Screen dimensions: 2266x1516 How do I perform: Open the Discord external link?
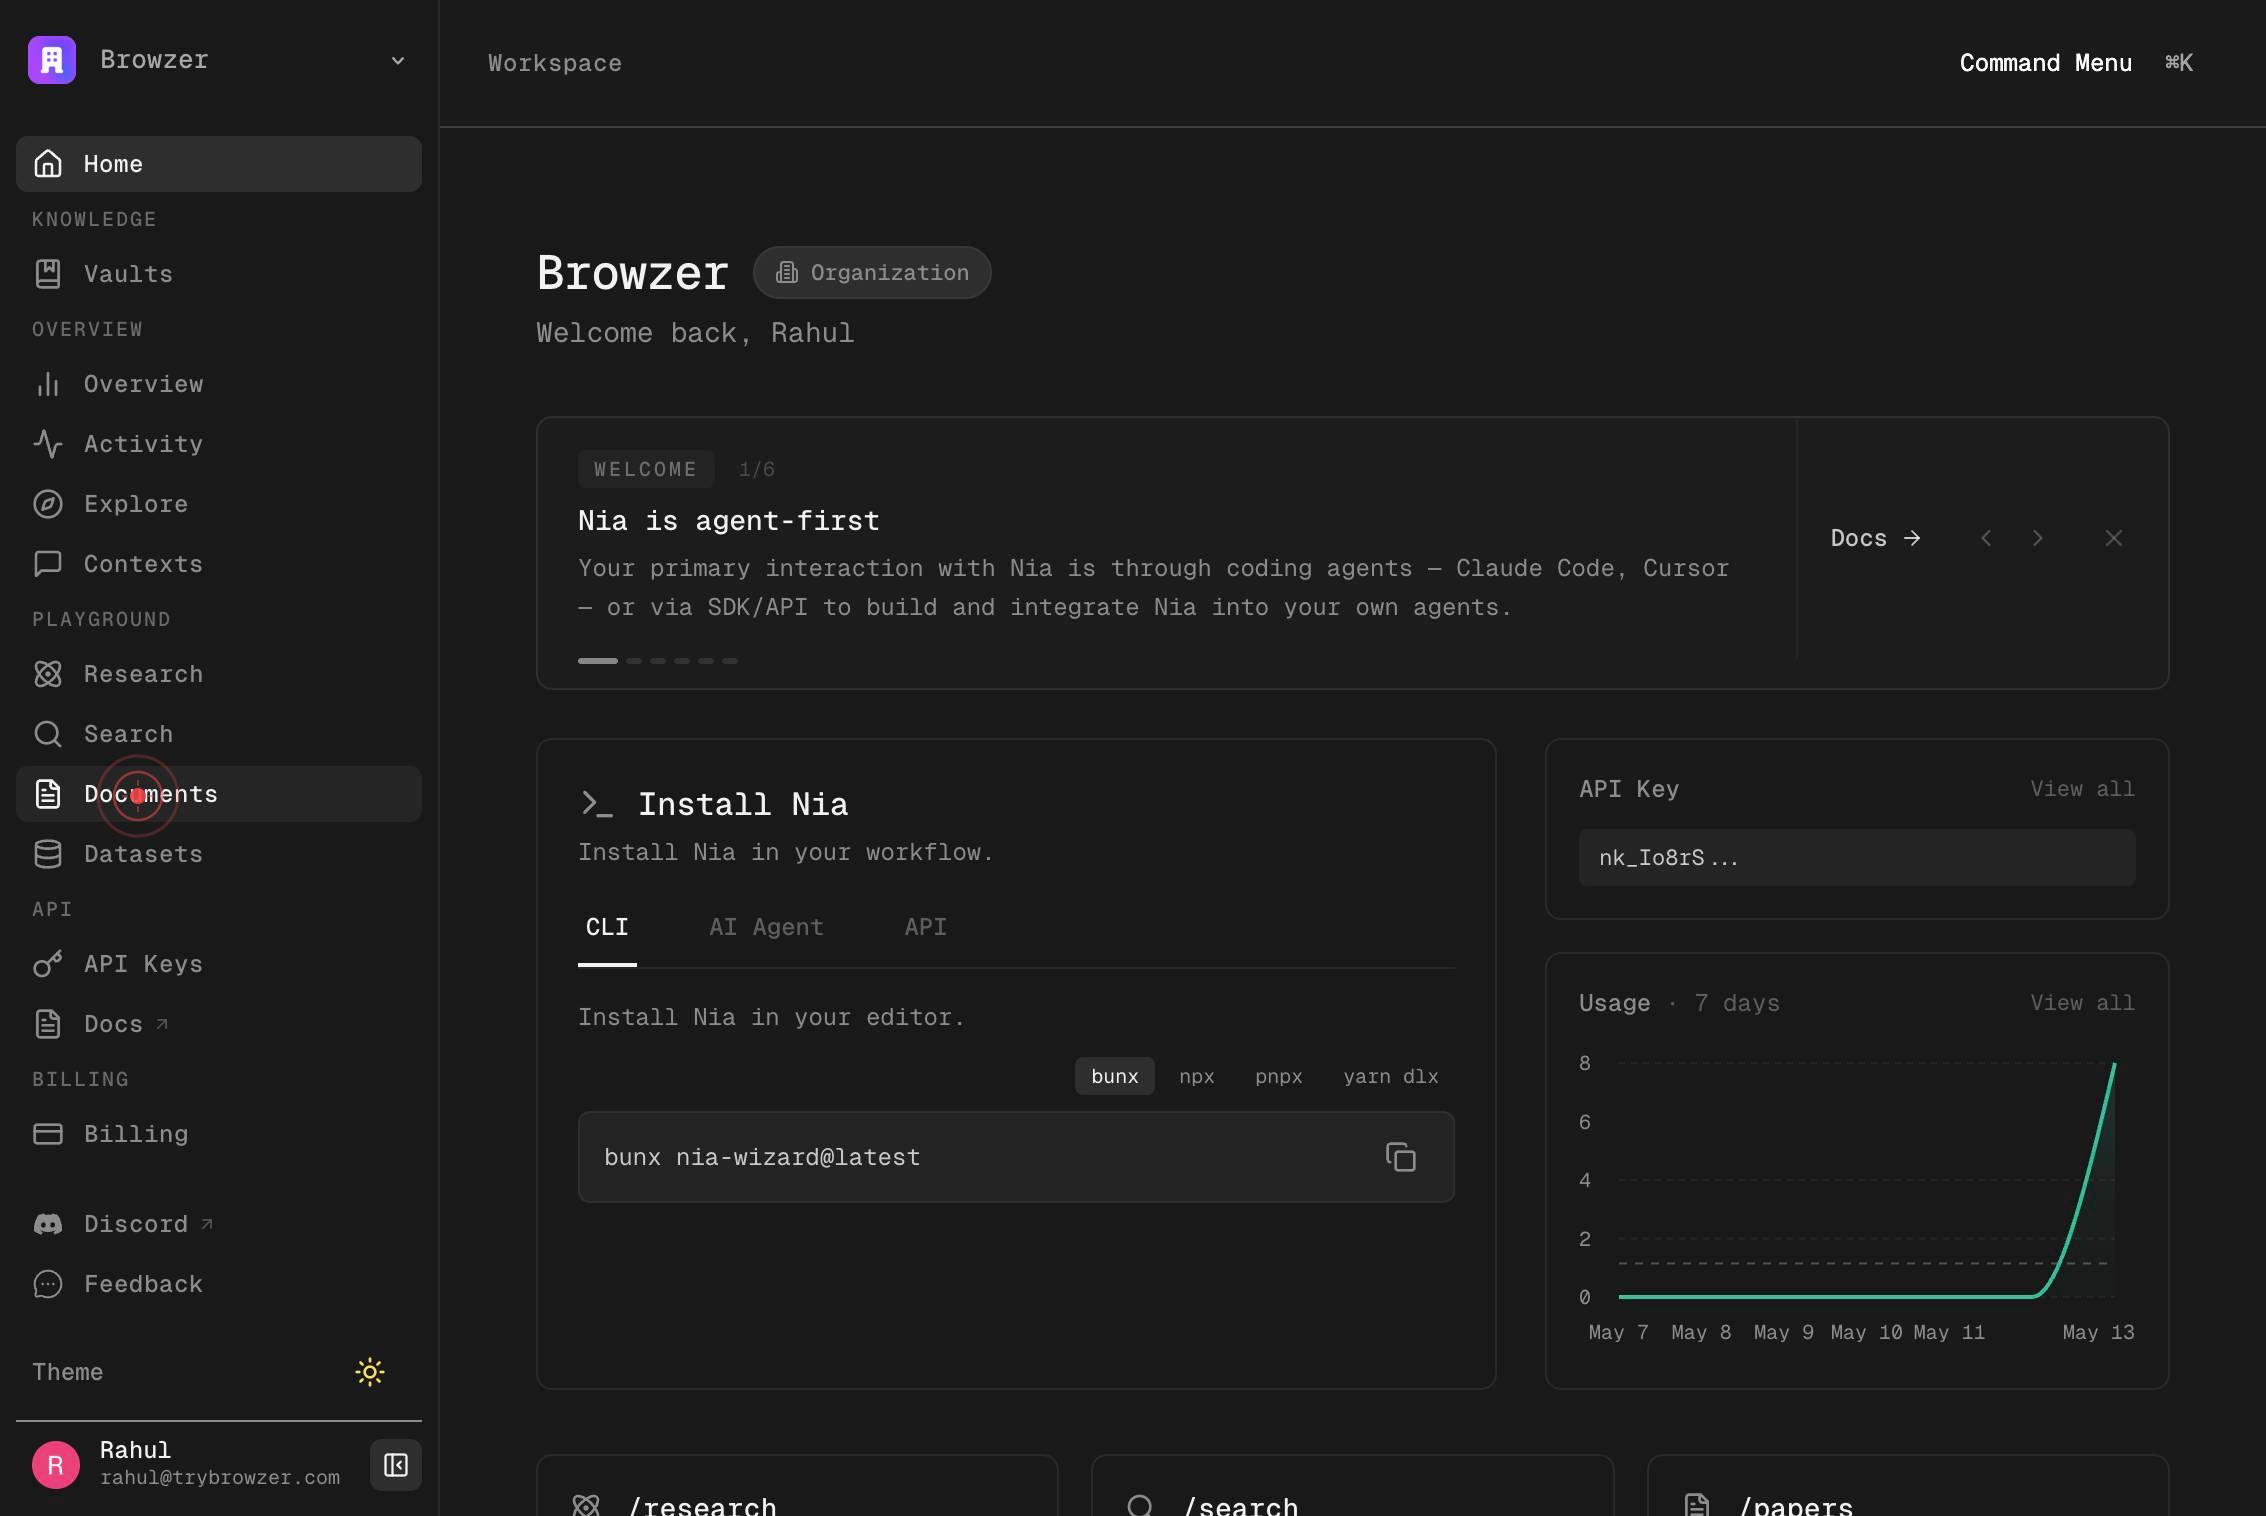pyautogui.click(x=219, y=1224)
